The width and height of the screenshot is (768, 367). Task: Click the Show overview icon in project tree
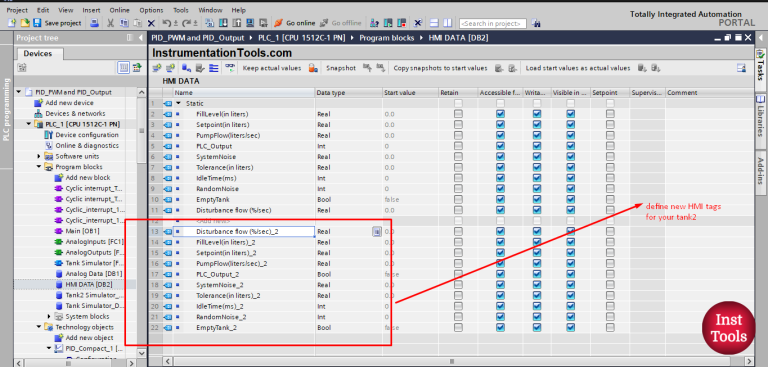pyautogui.click(x=137, y=67)
